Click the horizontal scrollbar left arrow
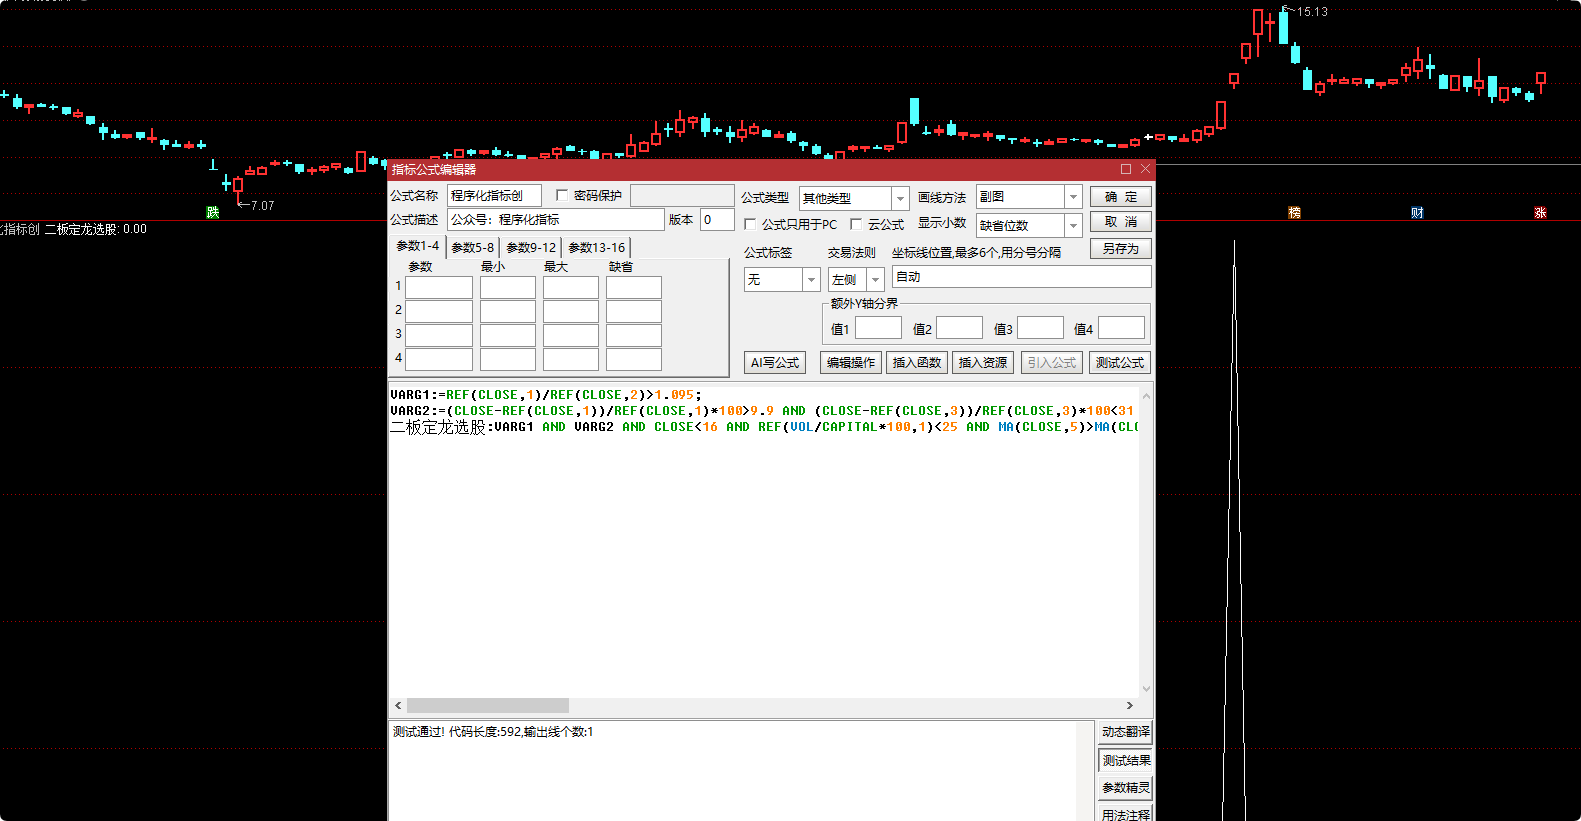1581x821 pixels. [398, 705]
